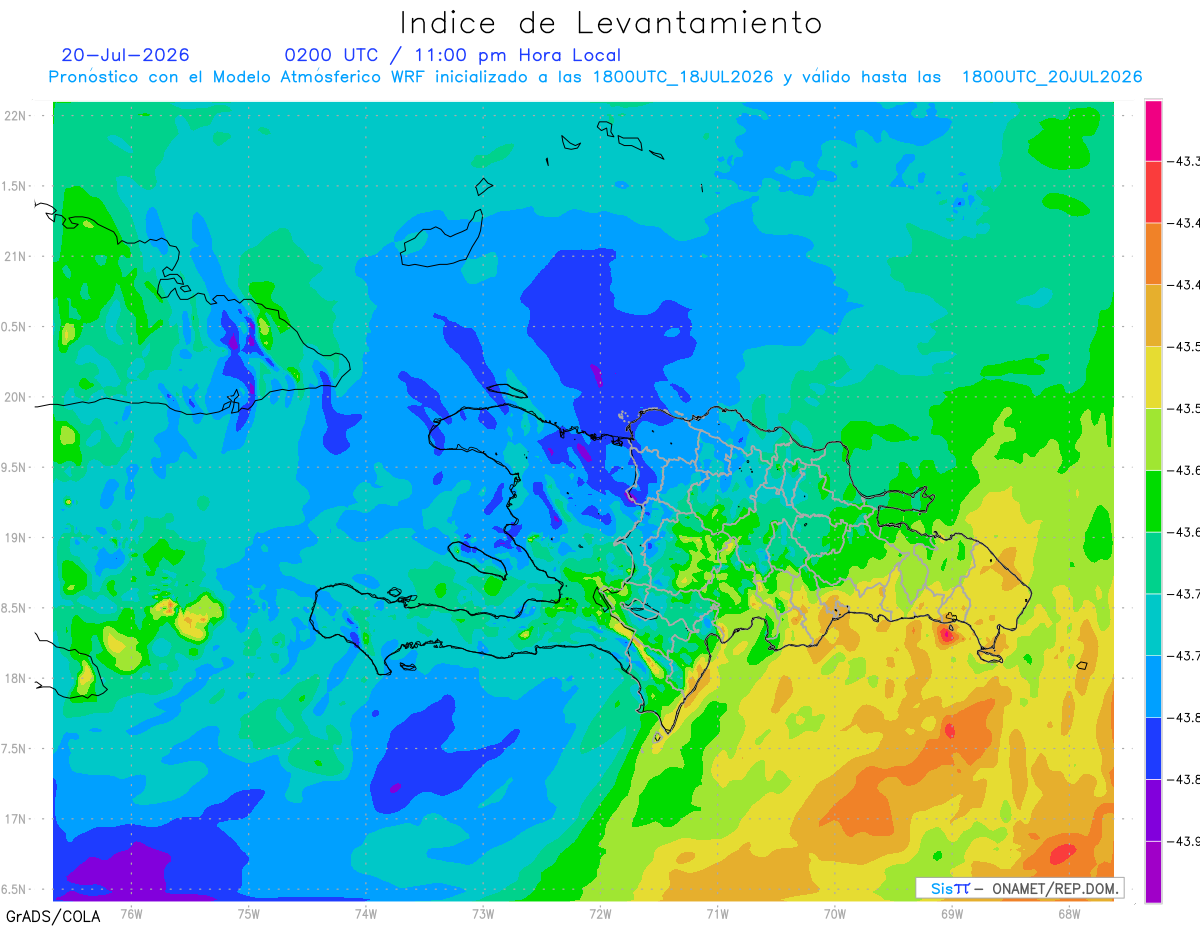Image resolution: width=1200 pixels, height=927 pixels.
Task: Click the '7.5N' latitude tick label
Action: pos(15,748)
